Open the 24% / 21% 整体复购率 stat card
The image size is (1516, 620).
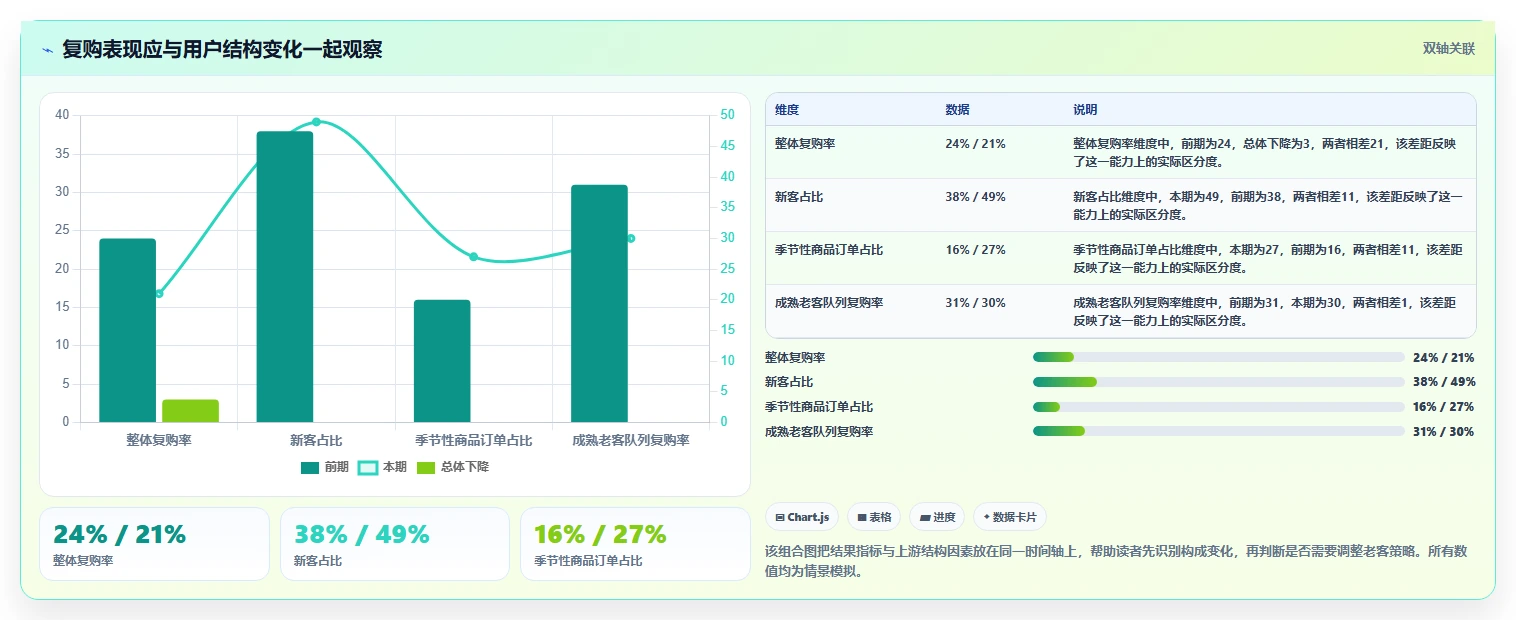click(155, 544)
